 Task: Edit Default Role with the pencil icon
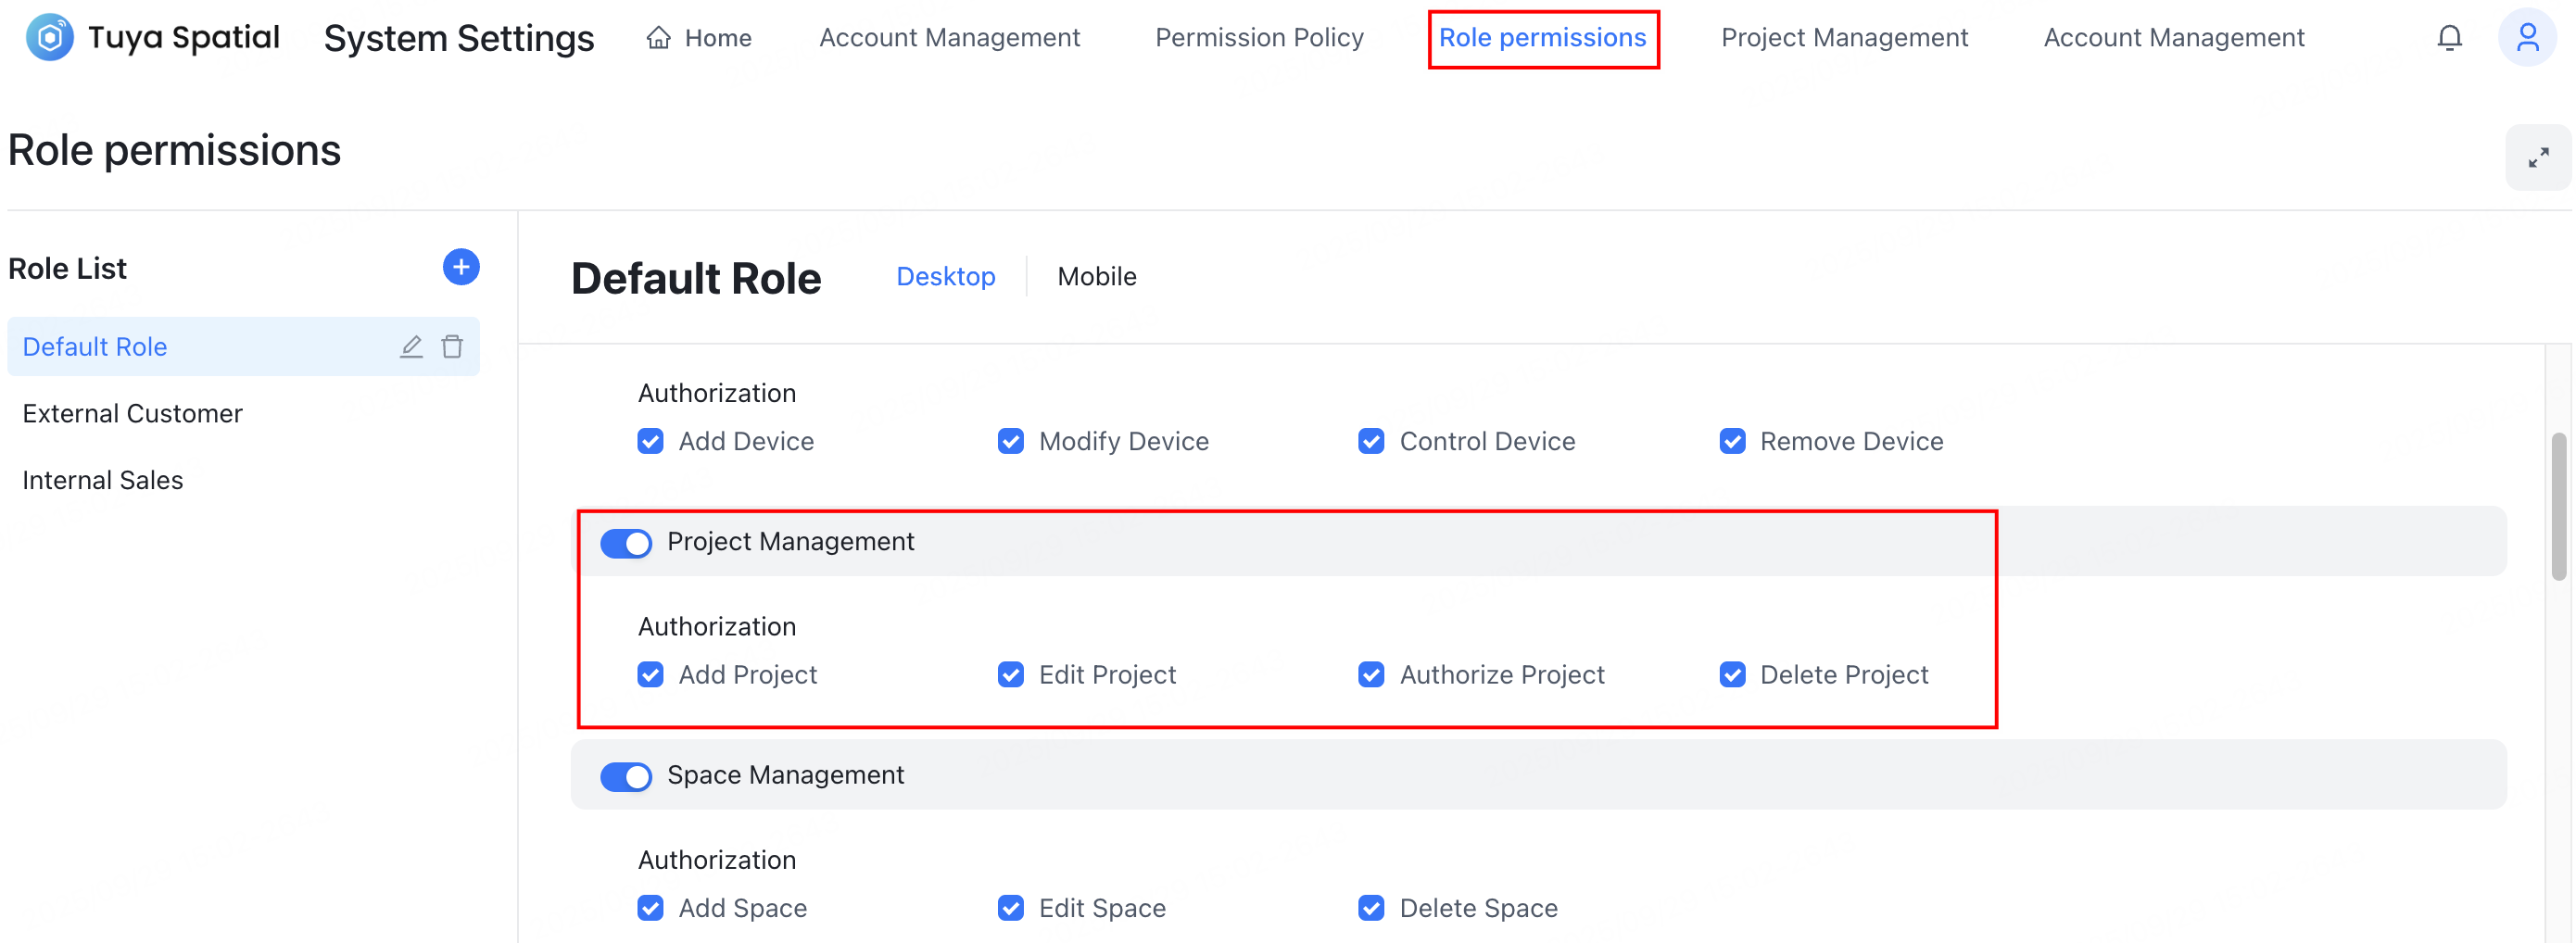pos(411,346)
